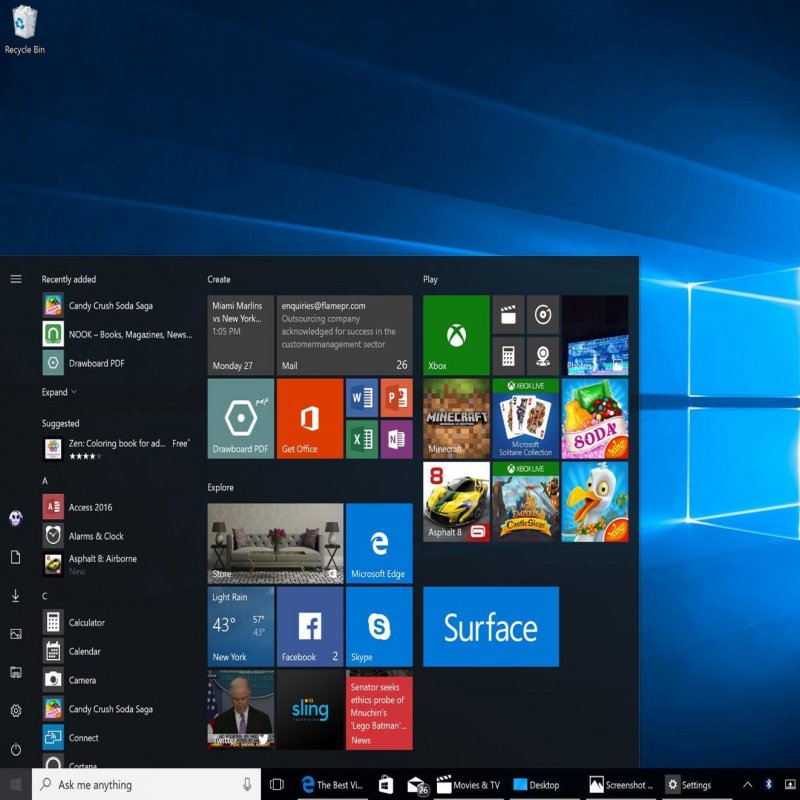This screenshot has height=800, width=800.
Task: Open Camera from app list
Action: point(118,680)
